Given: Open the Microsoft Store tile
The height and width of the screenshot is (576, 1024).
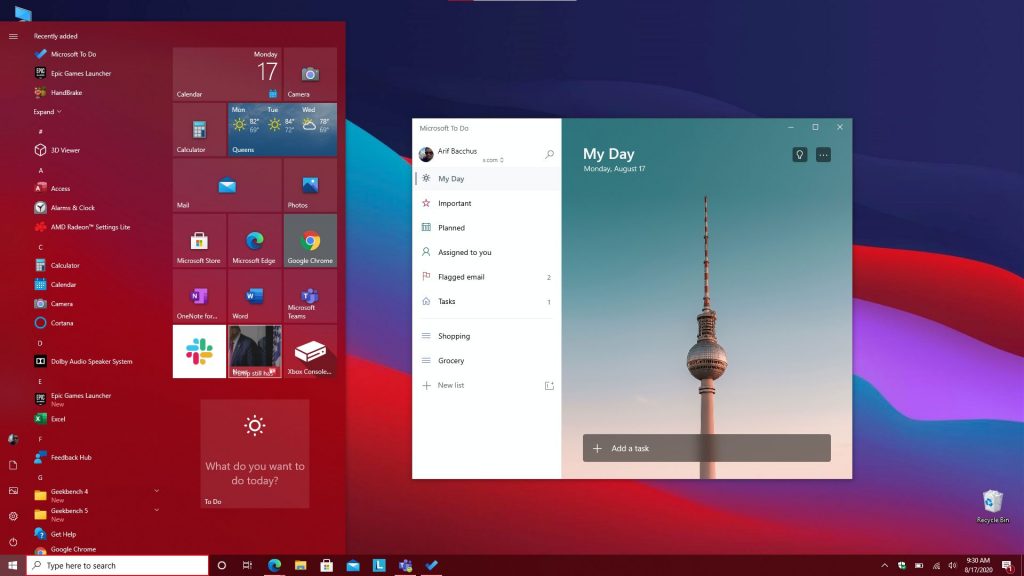Looking at the screenshot, I should click(x=199, y=240).
